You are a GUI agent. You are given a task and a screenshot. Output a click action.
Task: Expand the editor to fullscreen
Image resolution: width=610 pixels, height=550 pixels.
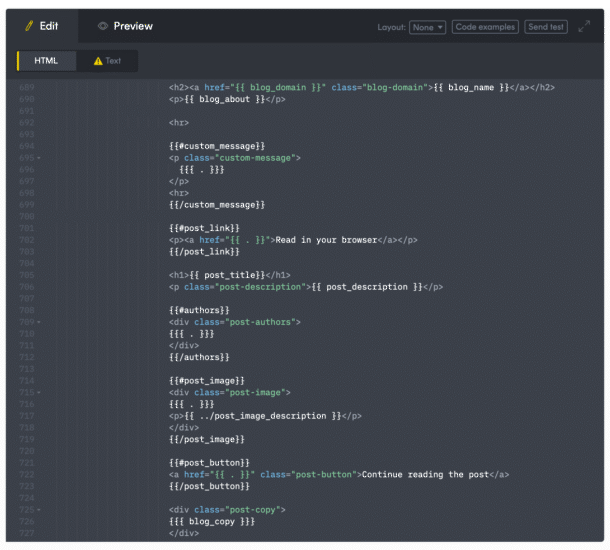584,27
